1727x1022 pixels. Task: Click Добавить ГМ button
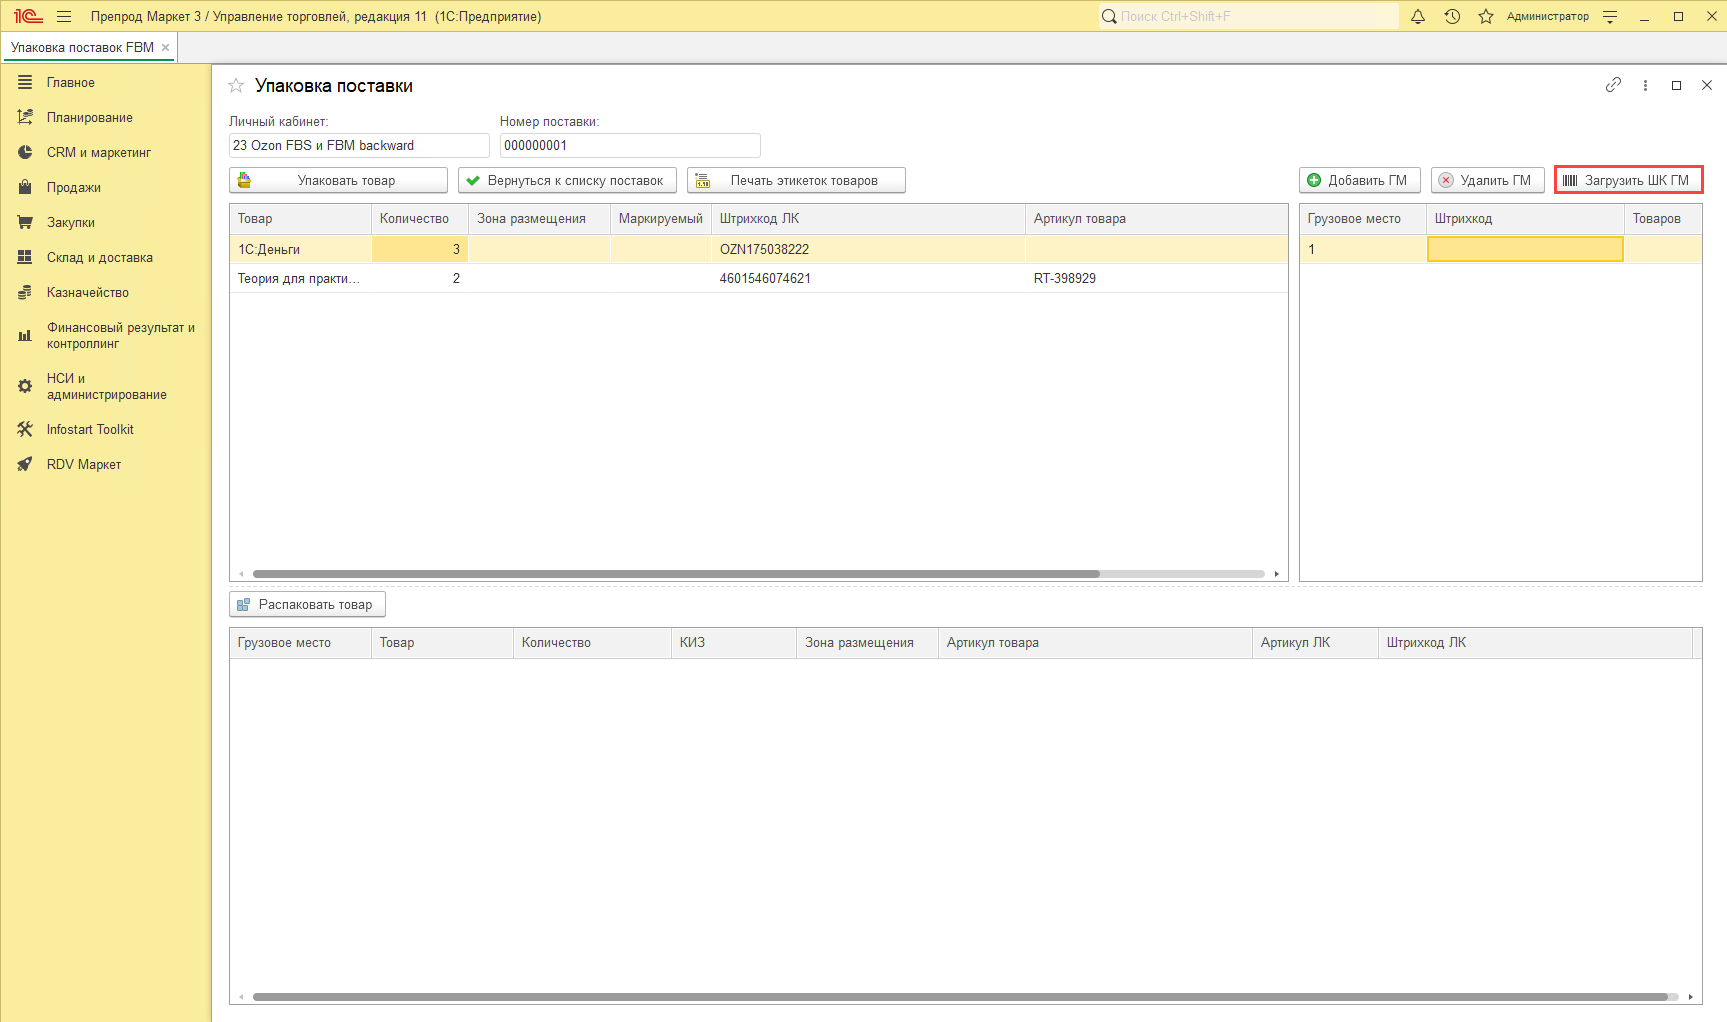click(1359, 180)
